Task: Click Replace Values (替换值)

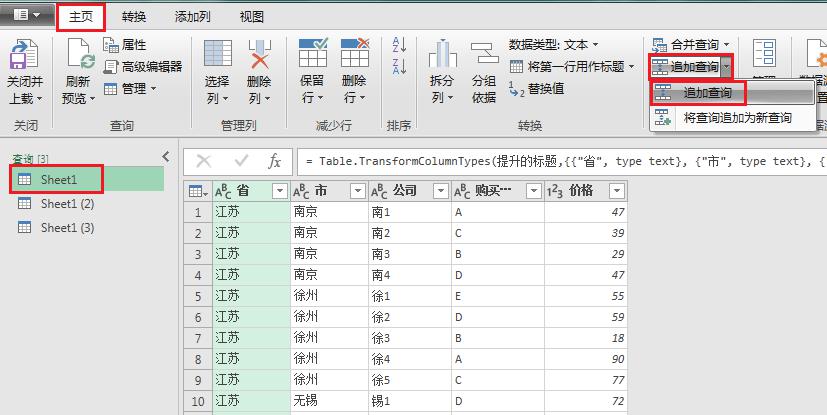Action: 536,89
